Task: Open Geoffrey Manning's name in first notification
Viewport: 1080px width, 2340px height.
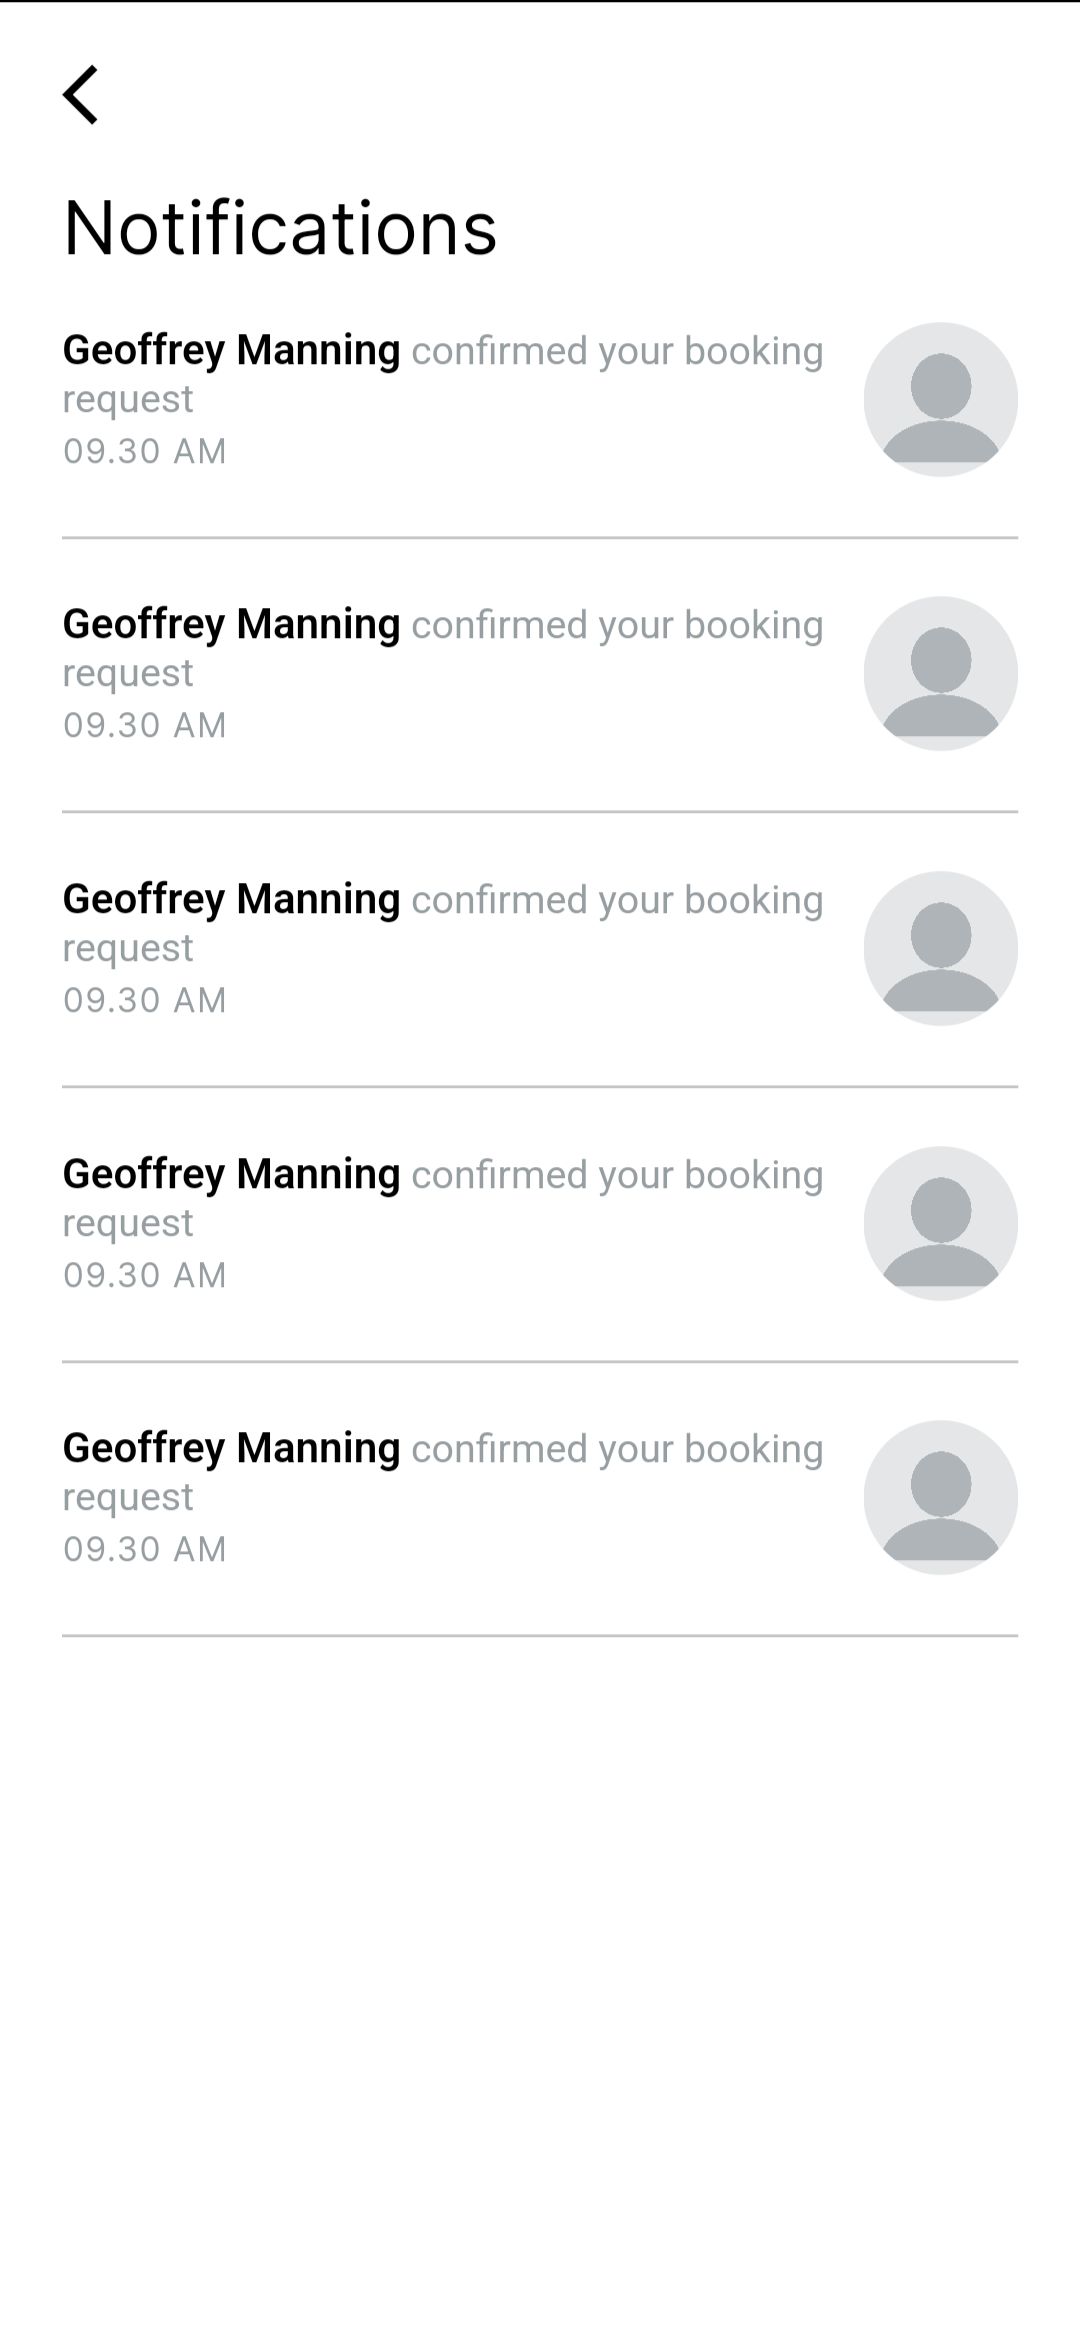Action: [231, 350]
